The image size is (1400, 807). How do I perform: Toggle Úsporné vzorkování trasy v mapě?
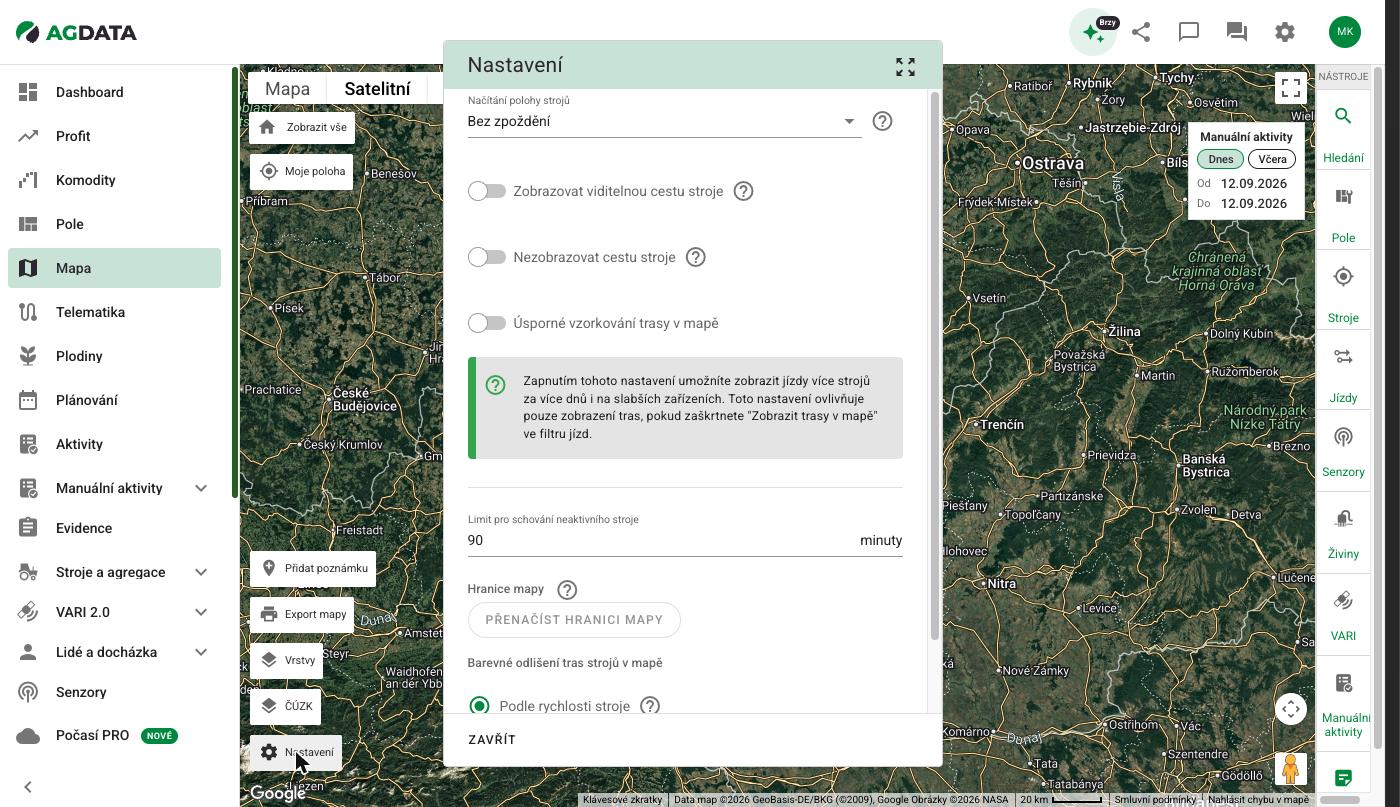tap(487, 323)
